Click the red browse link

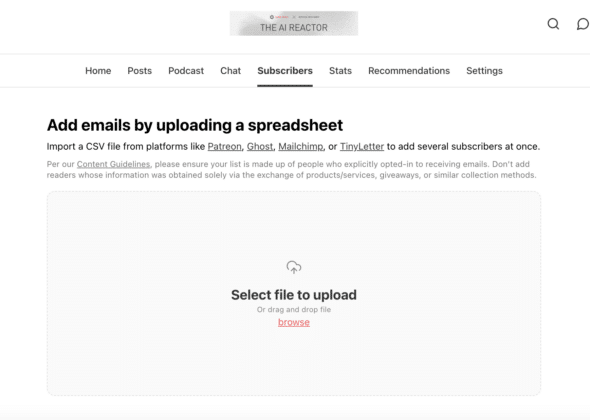pyautogui.click(x=294, y=323)
